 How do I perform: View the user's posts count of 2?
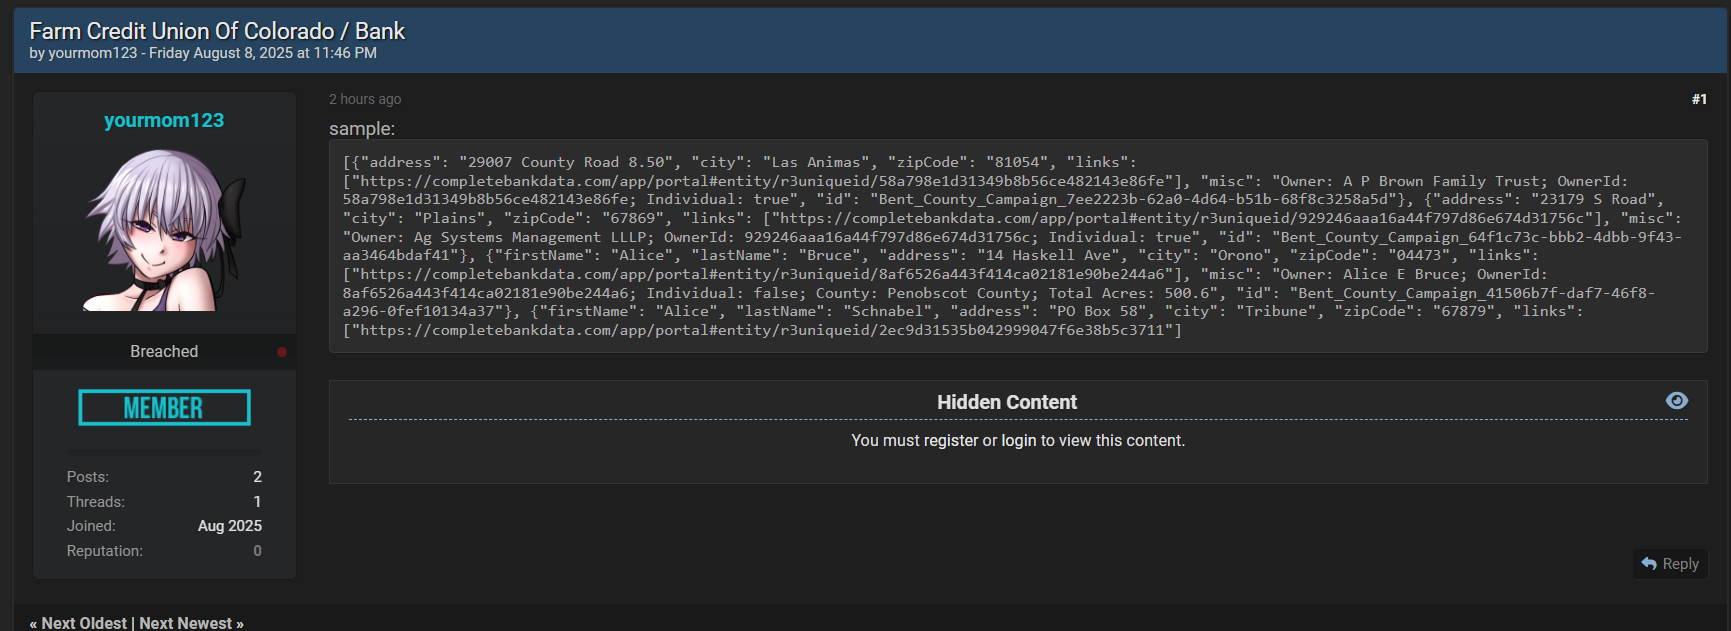257,477
